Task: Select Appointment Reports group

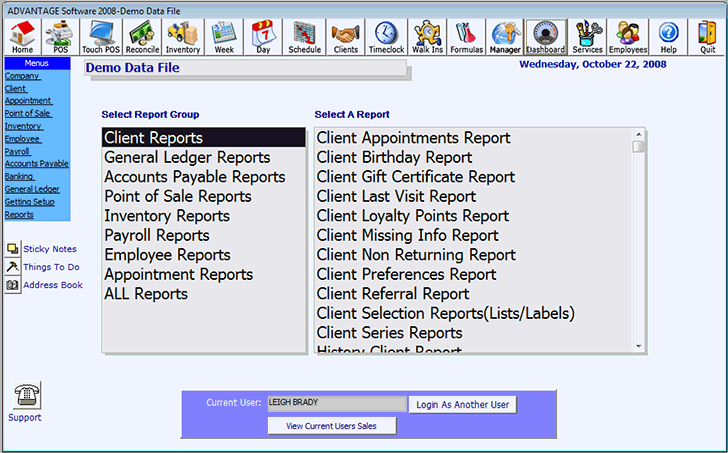Action: pos(204,274)
